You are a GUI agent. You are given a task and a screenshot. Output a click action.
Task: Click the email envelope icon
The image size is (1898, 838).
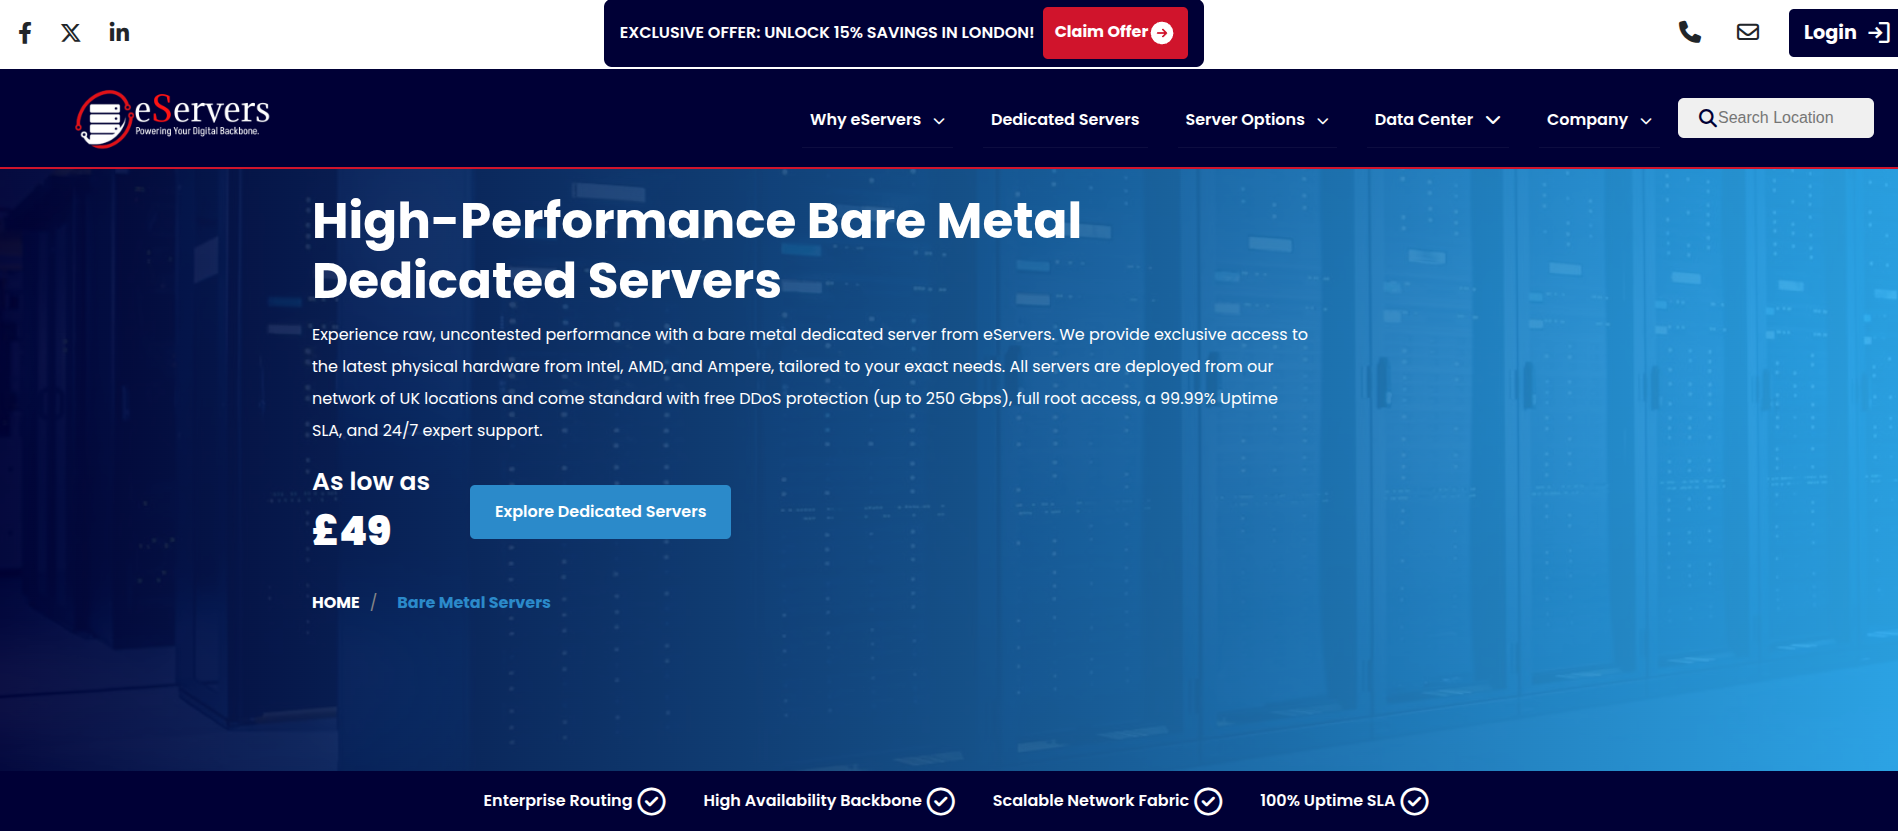[x=1748, y=32]
